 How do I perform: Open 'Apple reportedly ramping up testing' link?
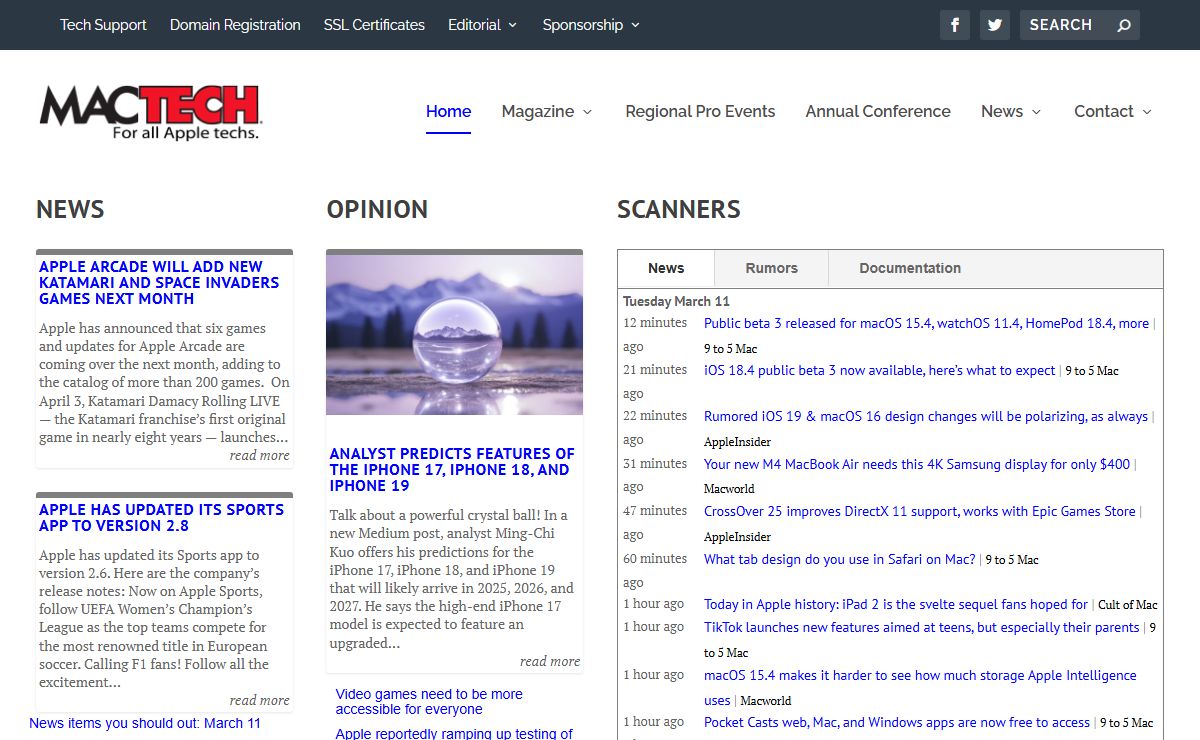point(454,733)
